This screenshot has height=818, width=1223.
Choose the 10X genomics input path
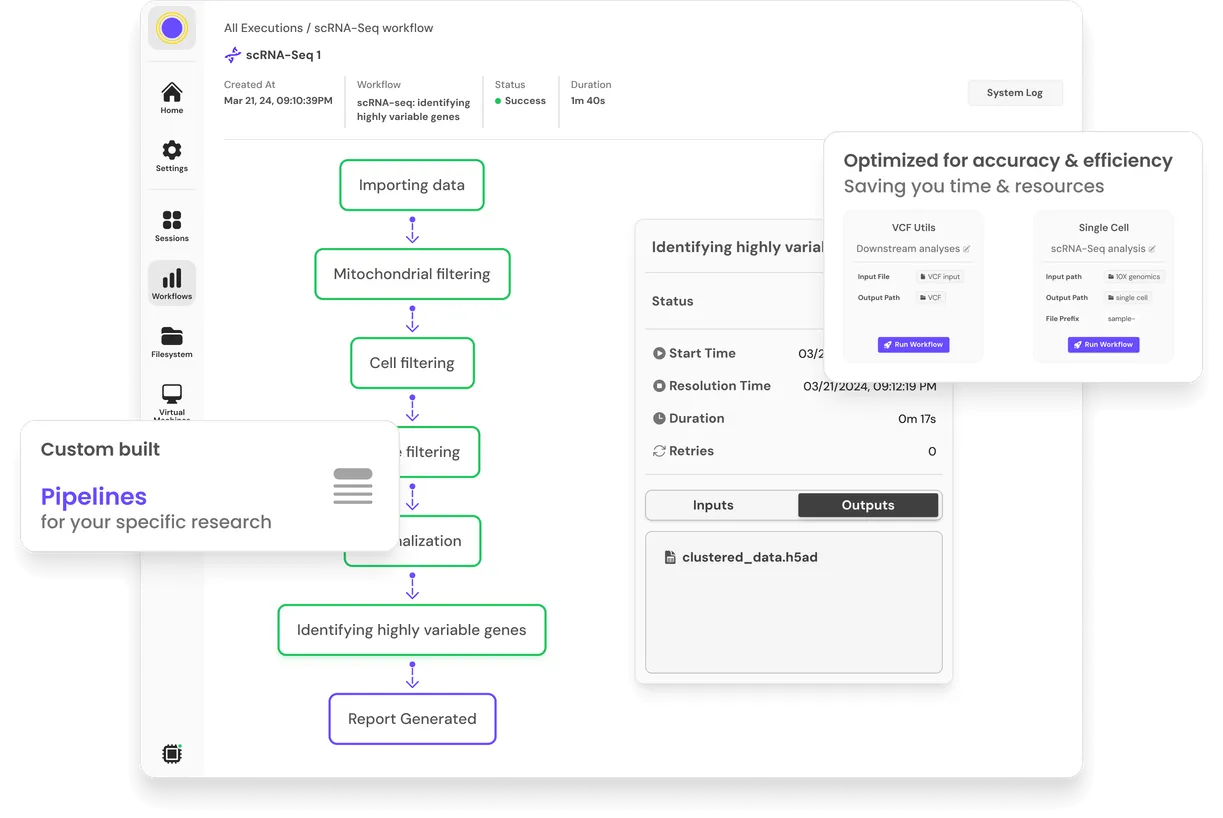(1134, 277)
